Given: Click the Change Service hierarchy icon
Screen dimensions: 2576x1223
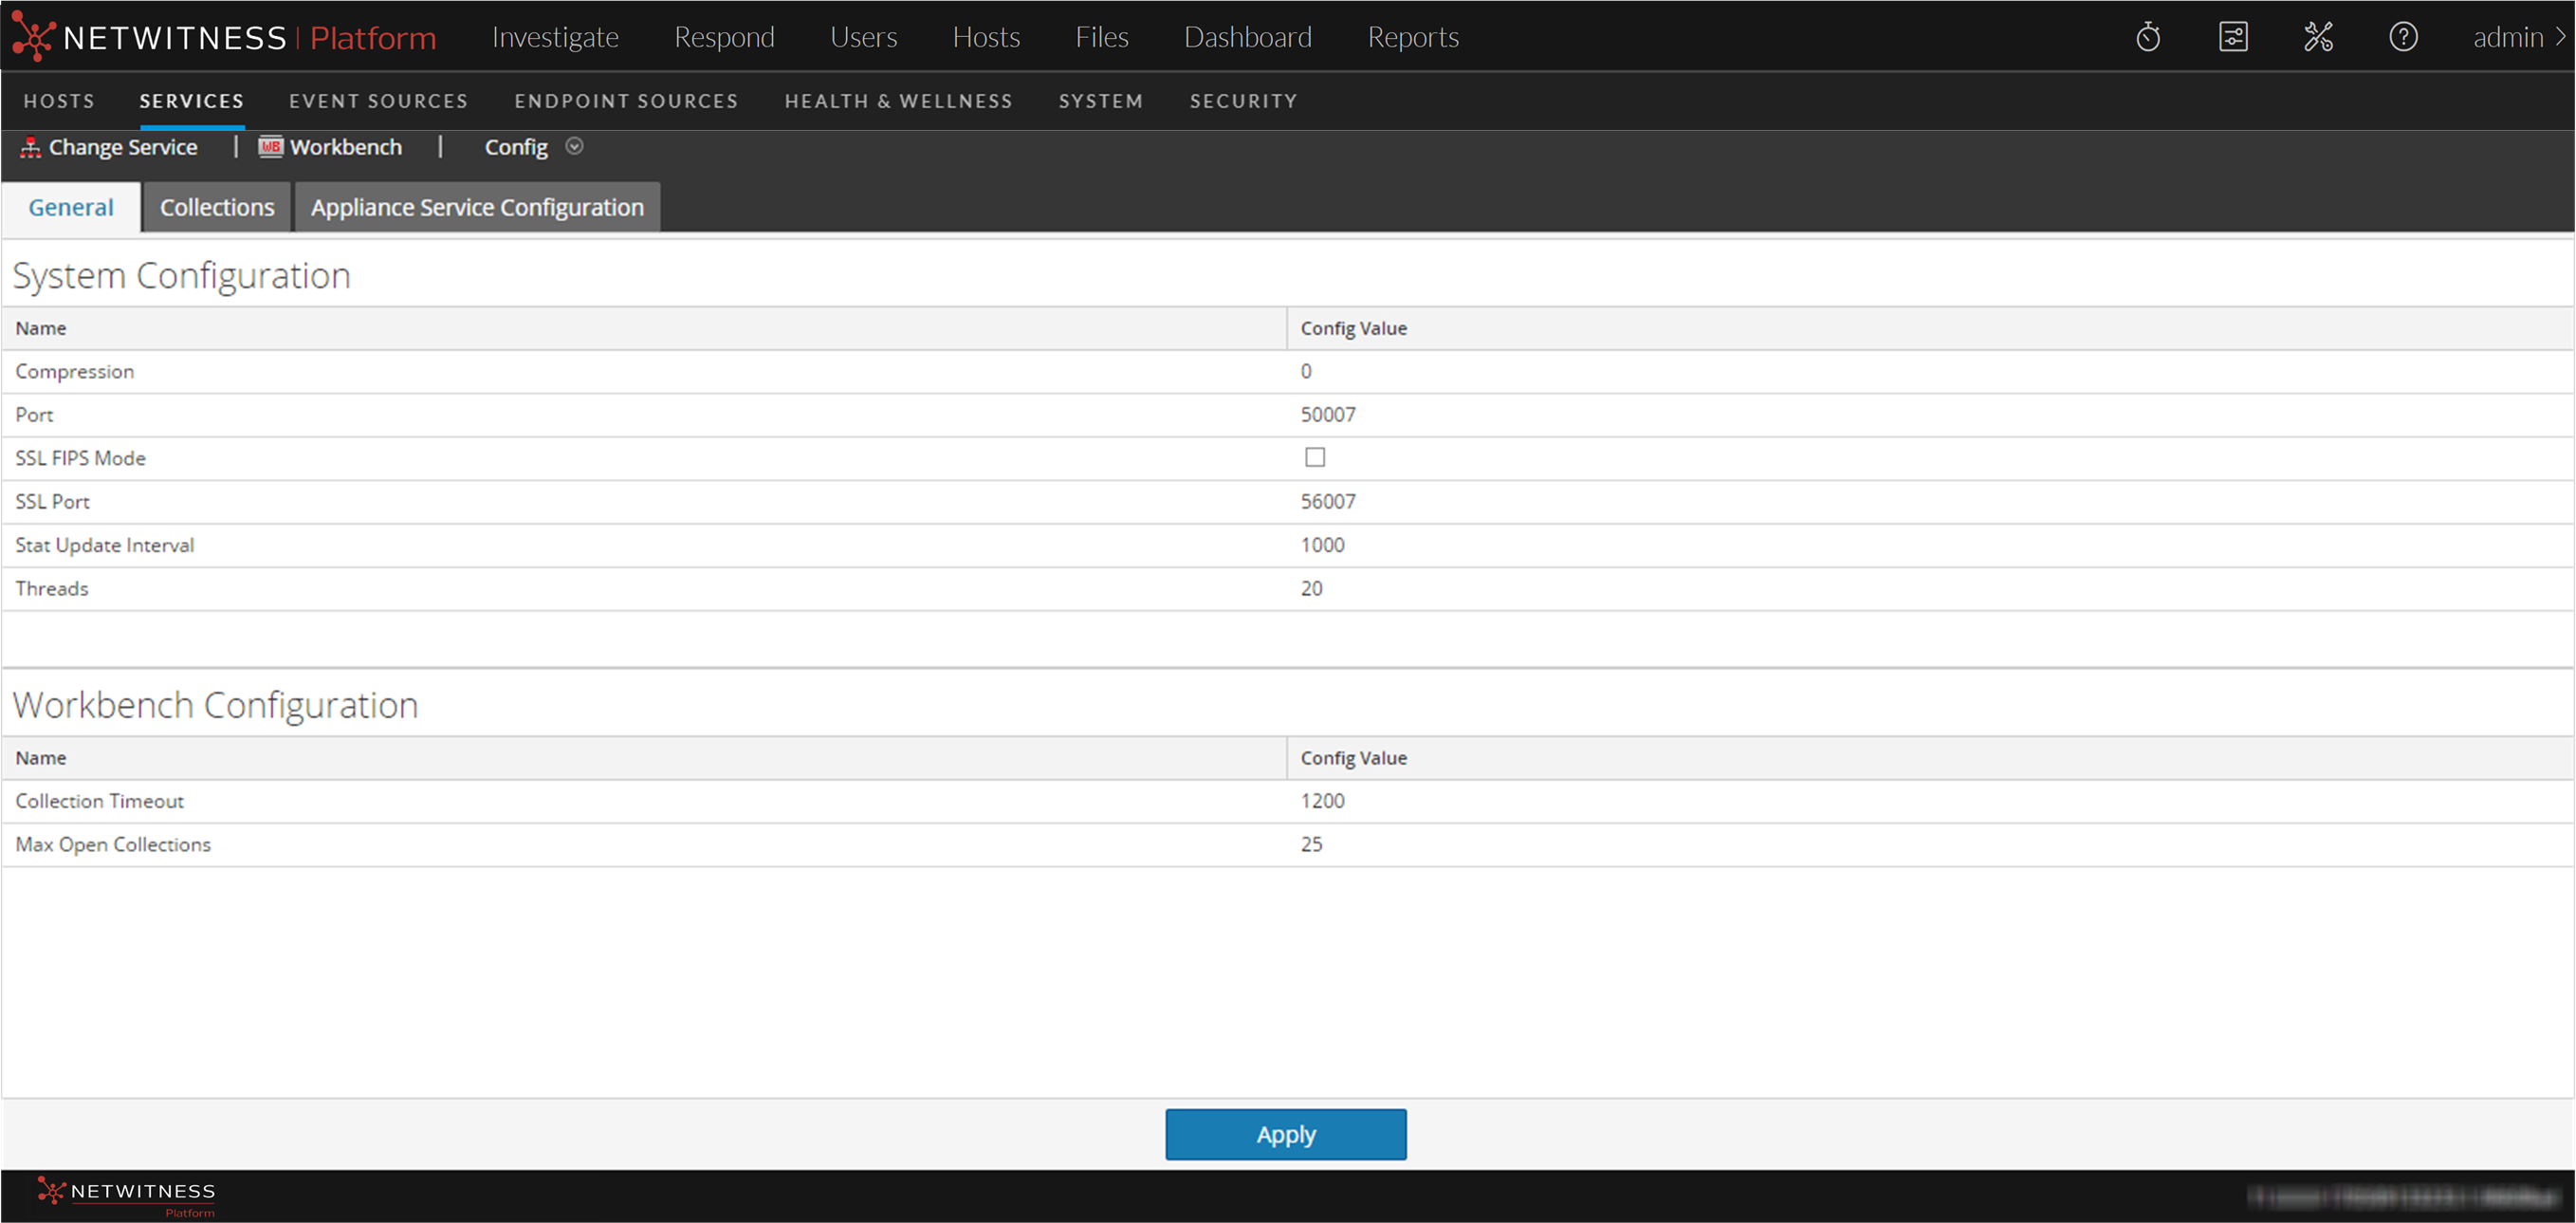Looking at the screenshot, I should click(30, 147).
